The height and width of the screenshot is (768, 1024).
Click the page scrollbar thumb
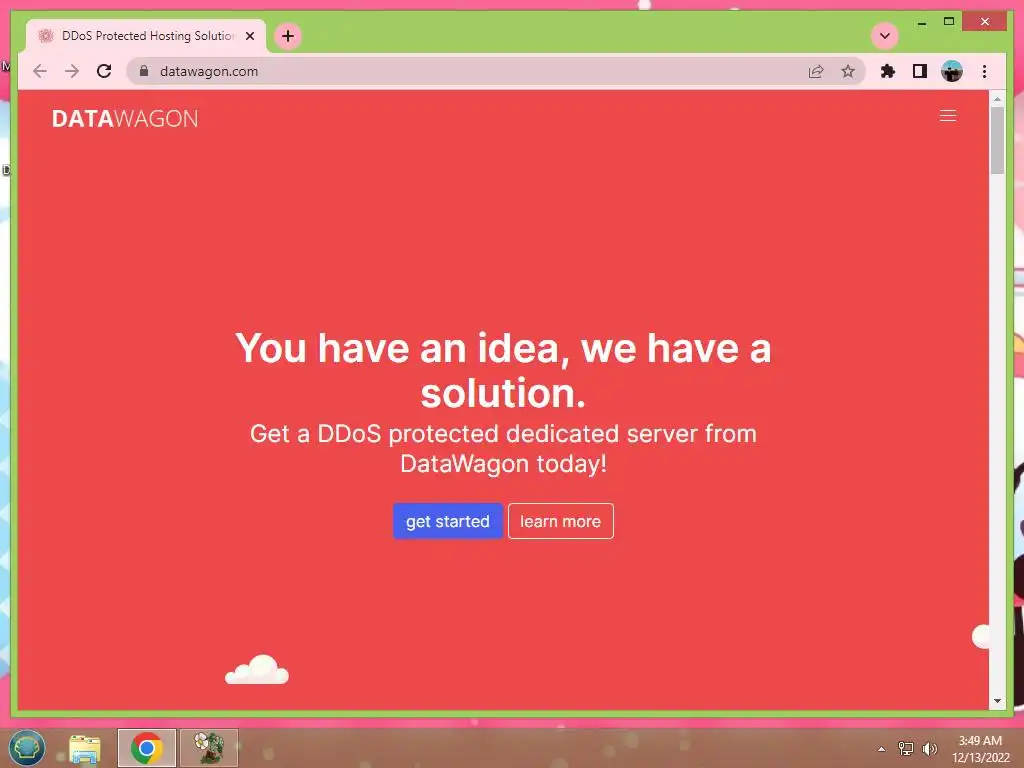point(997,140)
